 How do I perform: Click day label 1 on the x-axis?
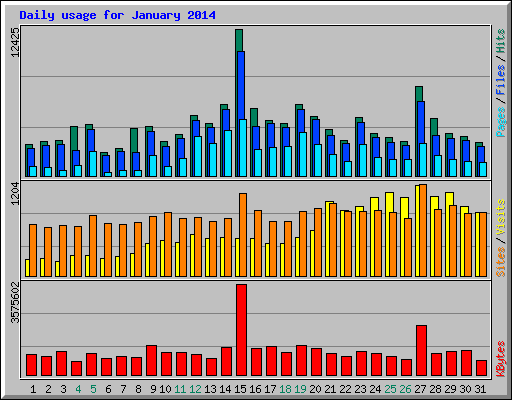point(33,389)
